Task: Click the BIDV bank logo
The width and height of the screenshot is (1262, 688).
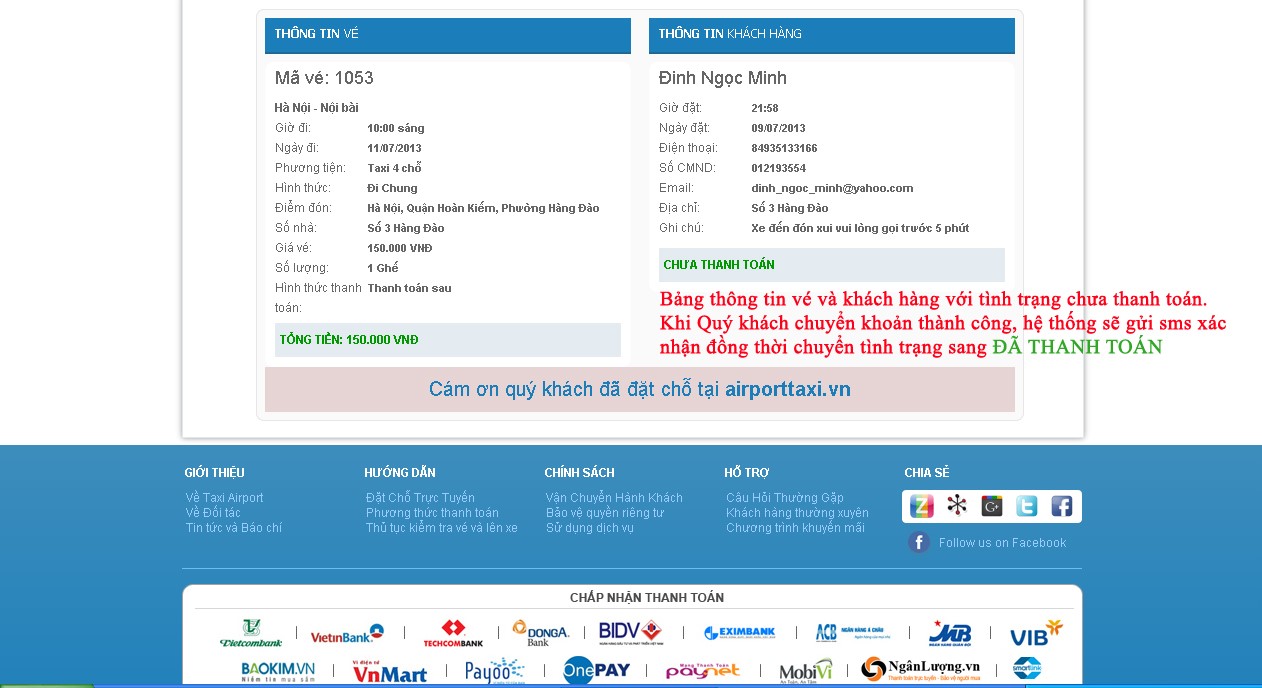Action: coord(630,633)
